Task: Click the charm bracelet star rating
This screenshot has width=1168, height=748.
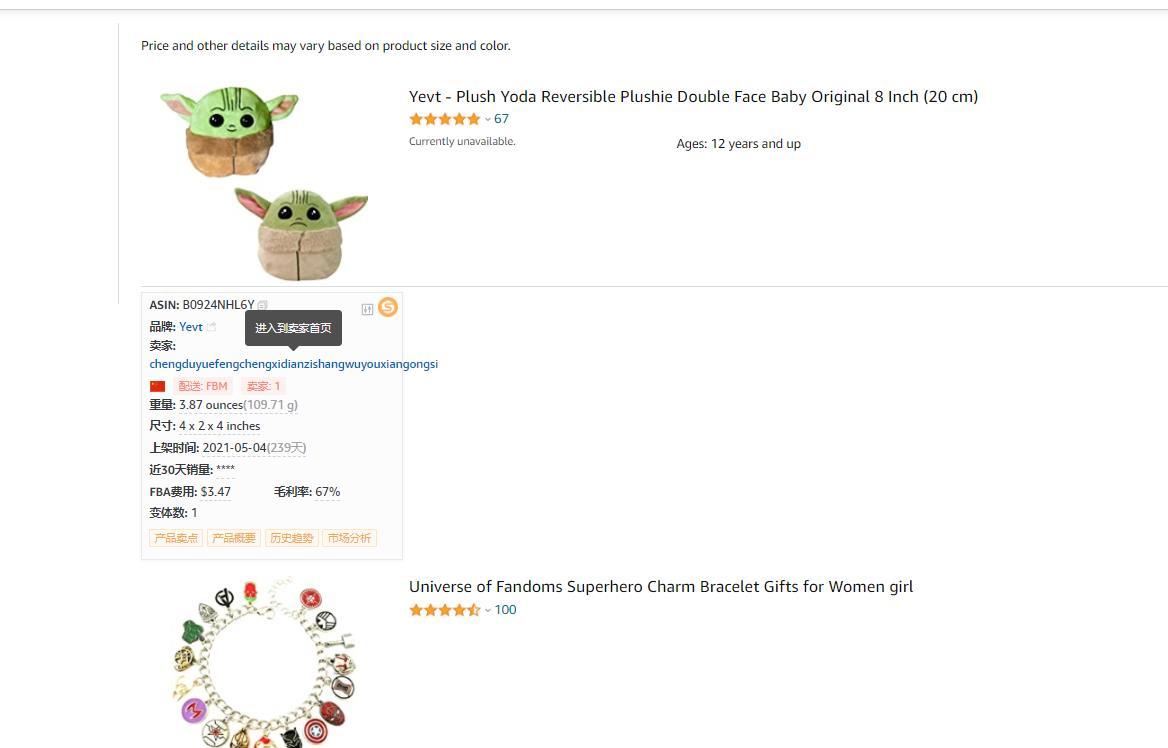Action: (x=444, y=610)
